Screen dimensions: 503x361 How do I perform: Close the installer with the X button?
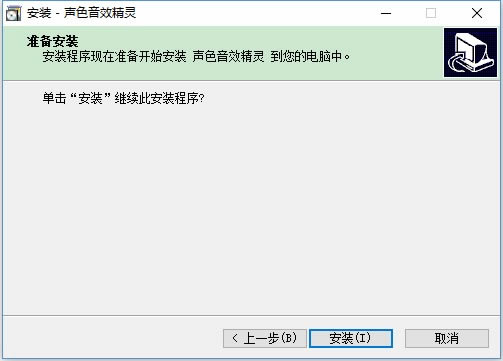tap(477, 13)
